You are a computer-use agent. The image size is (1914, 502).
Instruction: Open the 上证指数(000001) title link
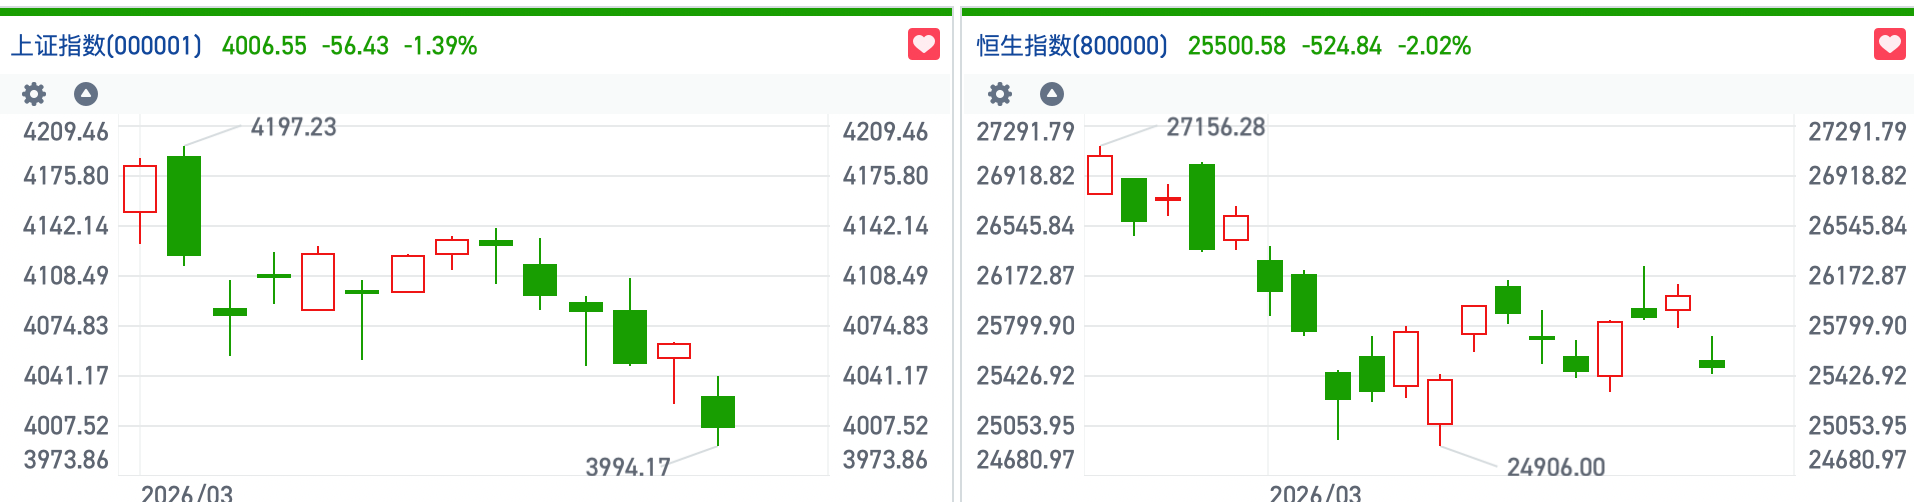pyautogui.click(x=106, y=46)
